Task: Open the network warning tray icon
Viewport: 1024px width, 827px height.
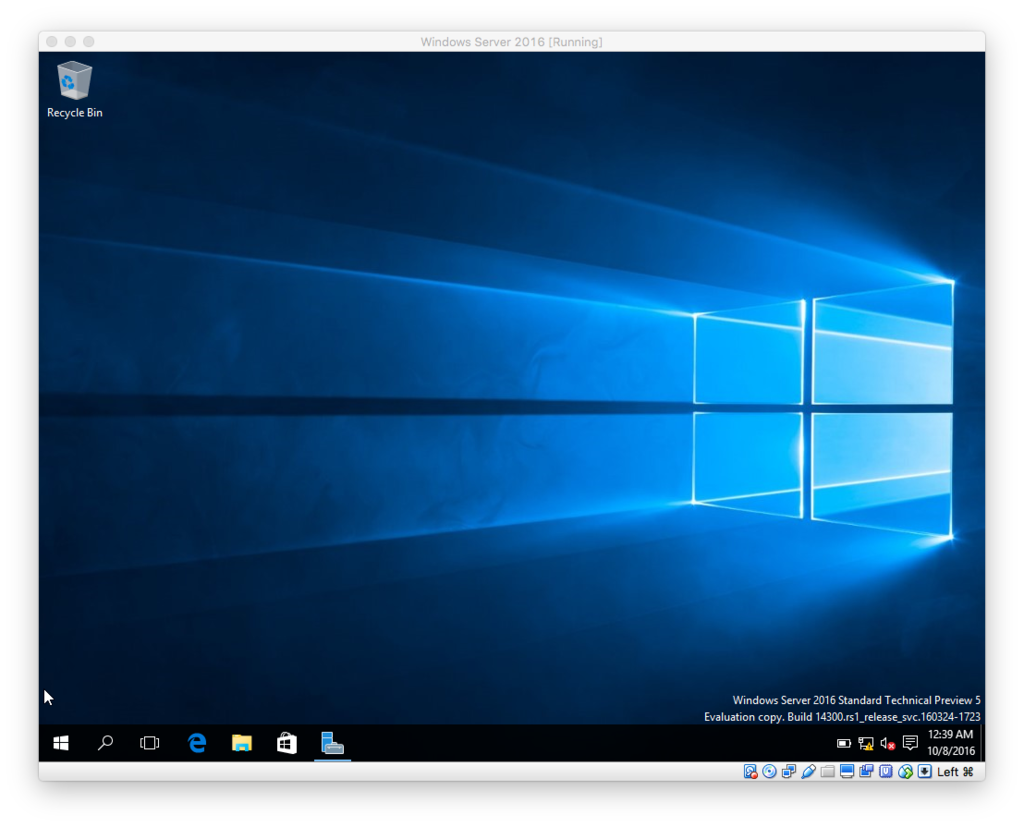Action: click(x=866, y=743)
